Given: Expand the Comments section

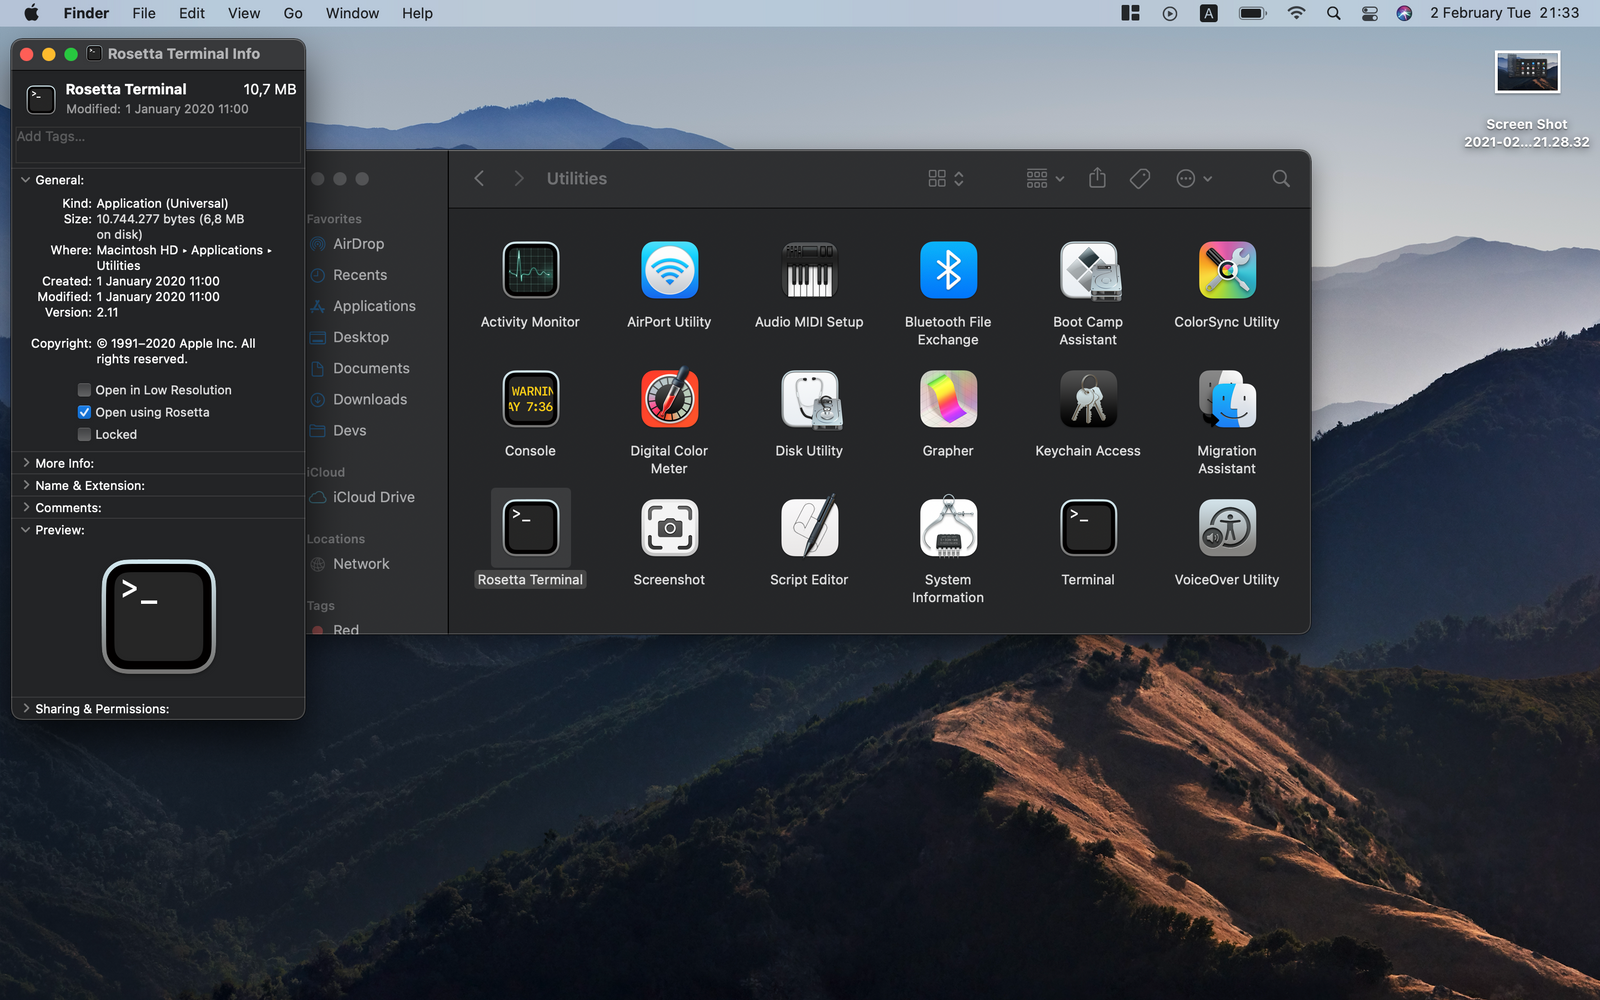Looking at the screenshot, I should [x=26, y=507].
